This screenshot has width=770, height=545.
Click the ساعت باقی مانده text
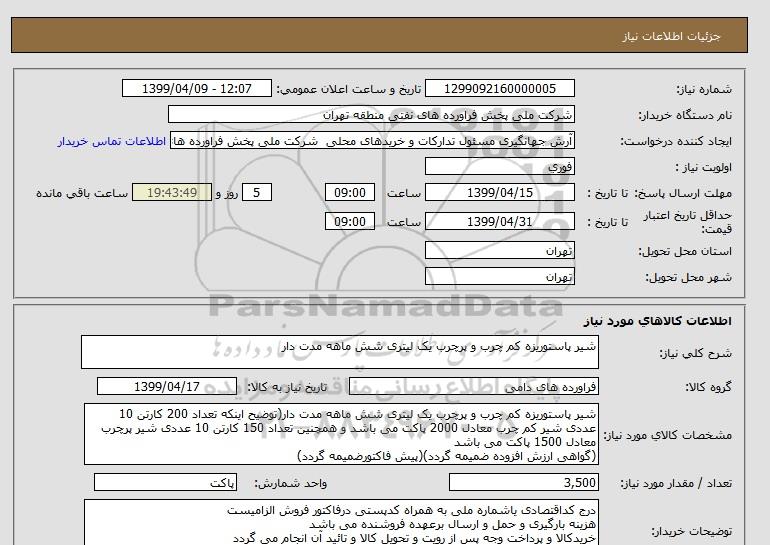[x=82, y=193]
